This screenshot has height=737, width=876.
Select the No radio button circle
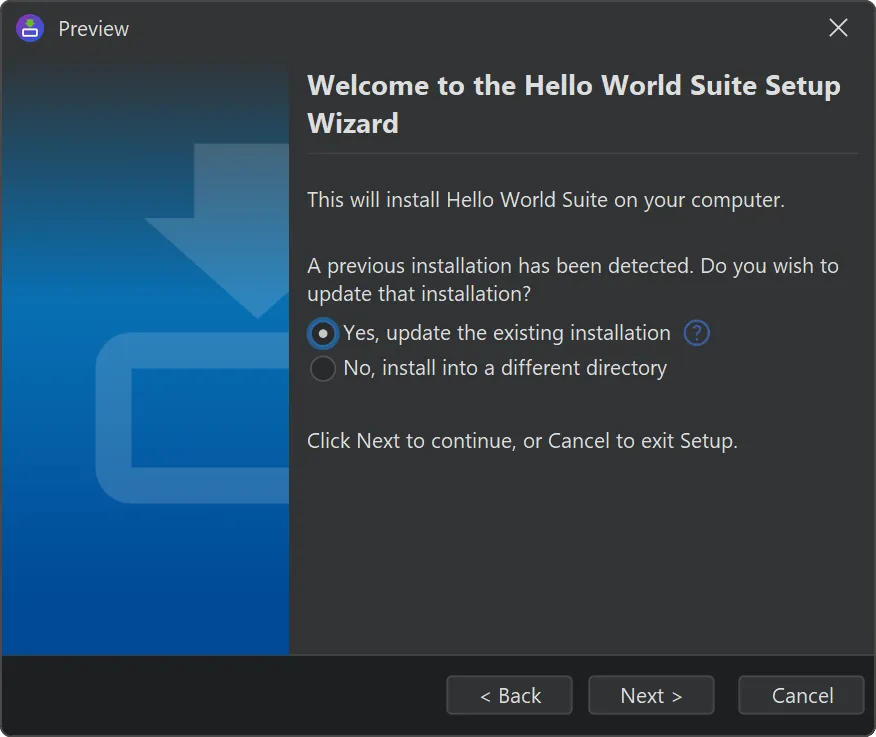pyautogui.click(x=323, y=369)
